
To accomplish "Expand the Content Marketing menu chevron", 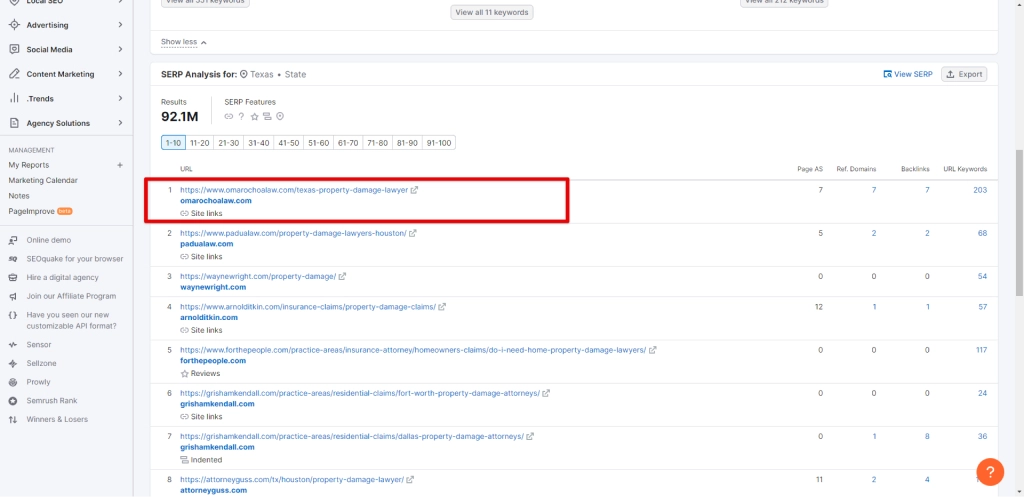I will pyautogui.click(x=120, y=74).
